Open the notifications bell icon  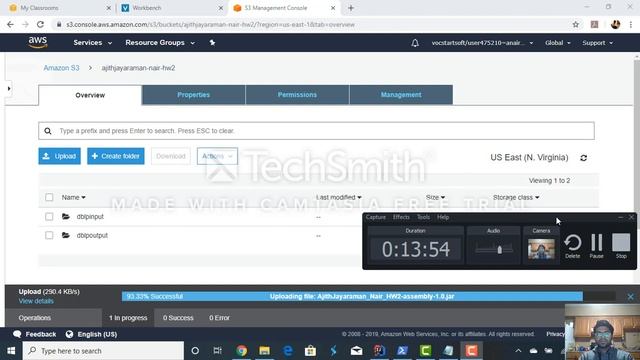coord(415,43)
